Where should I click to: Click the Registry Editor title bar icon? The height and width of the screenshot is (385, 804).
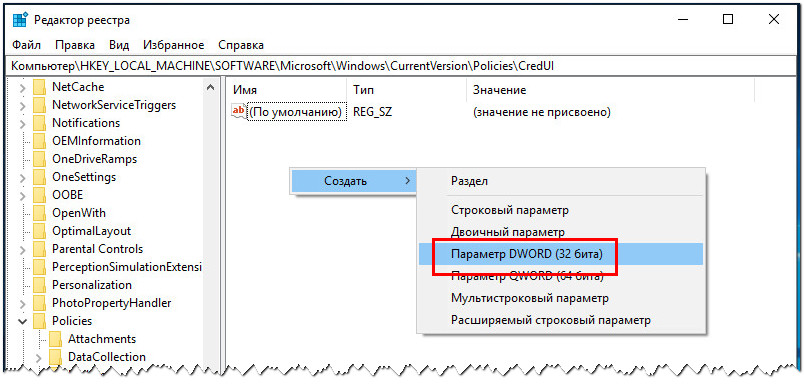click(x=20, y=20)
